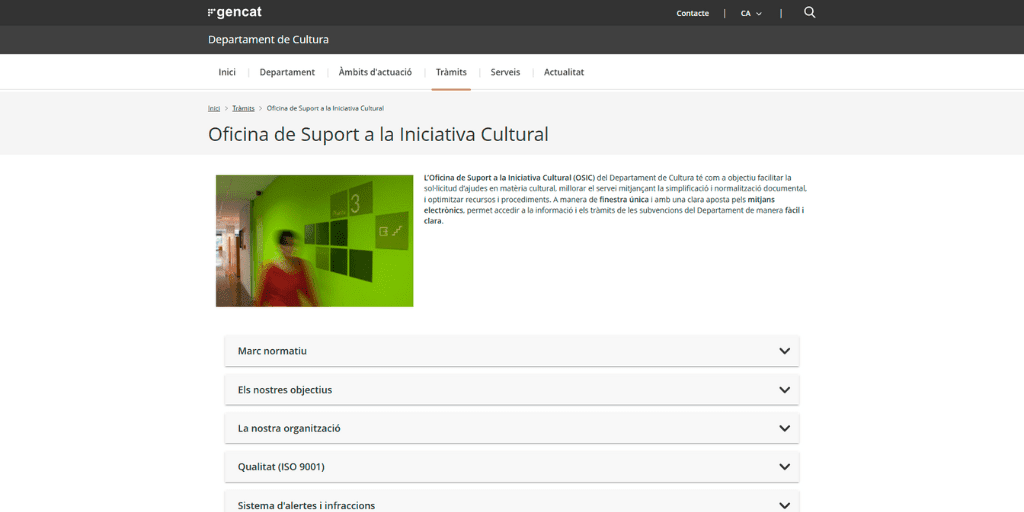Click the green office hallway photo

(314, 240)
